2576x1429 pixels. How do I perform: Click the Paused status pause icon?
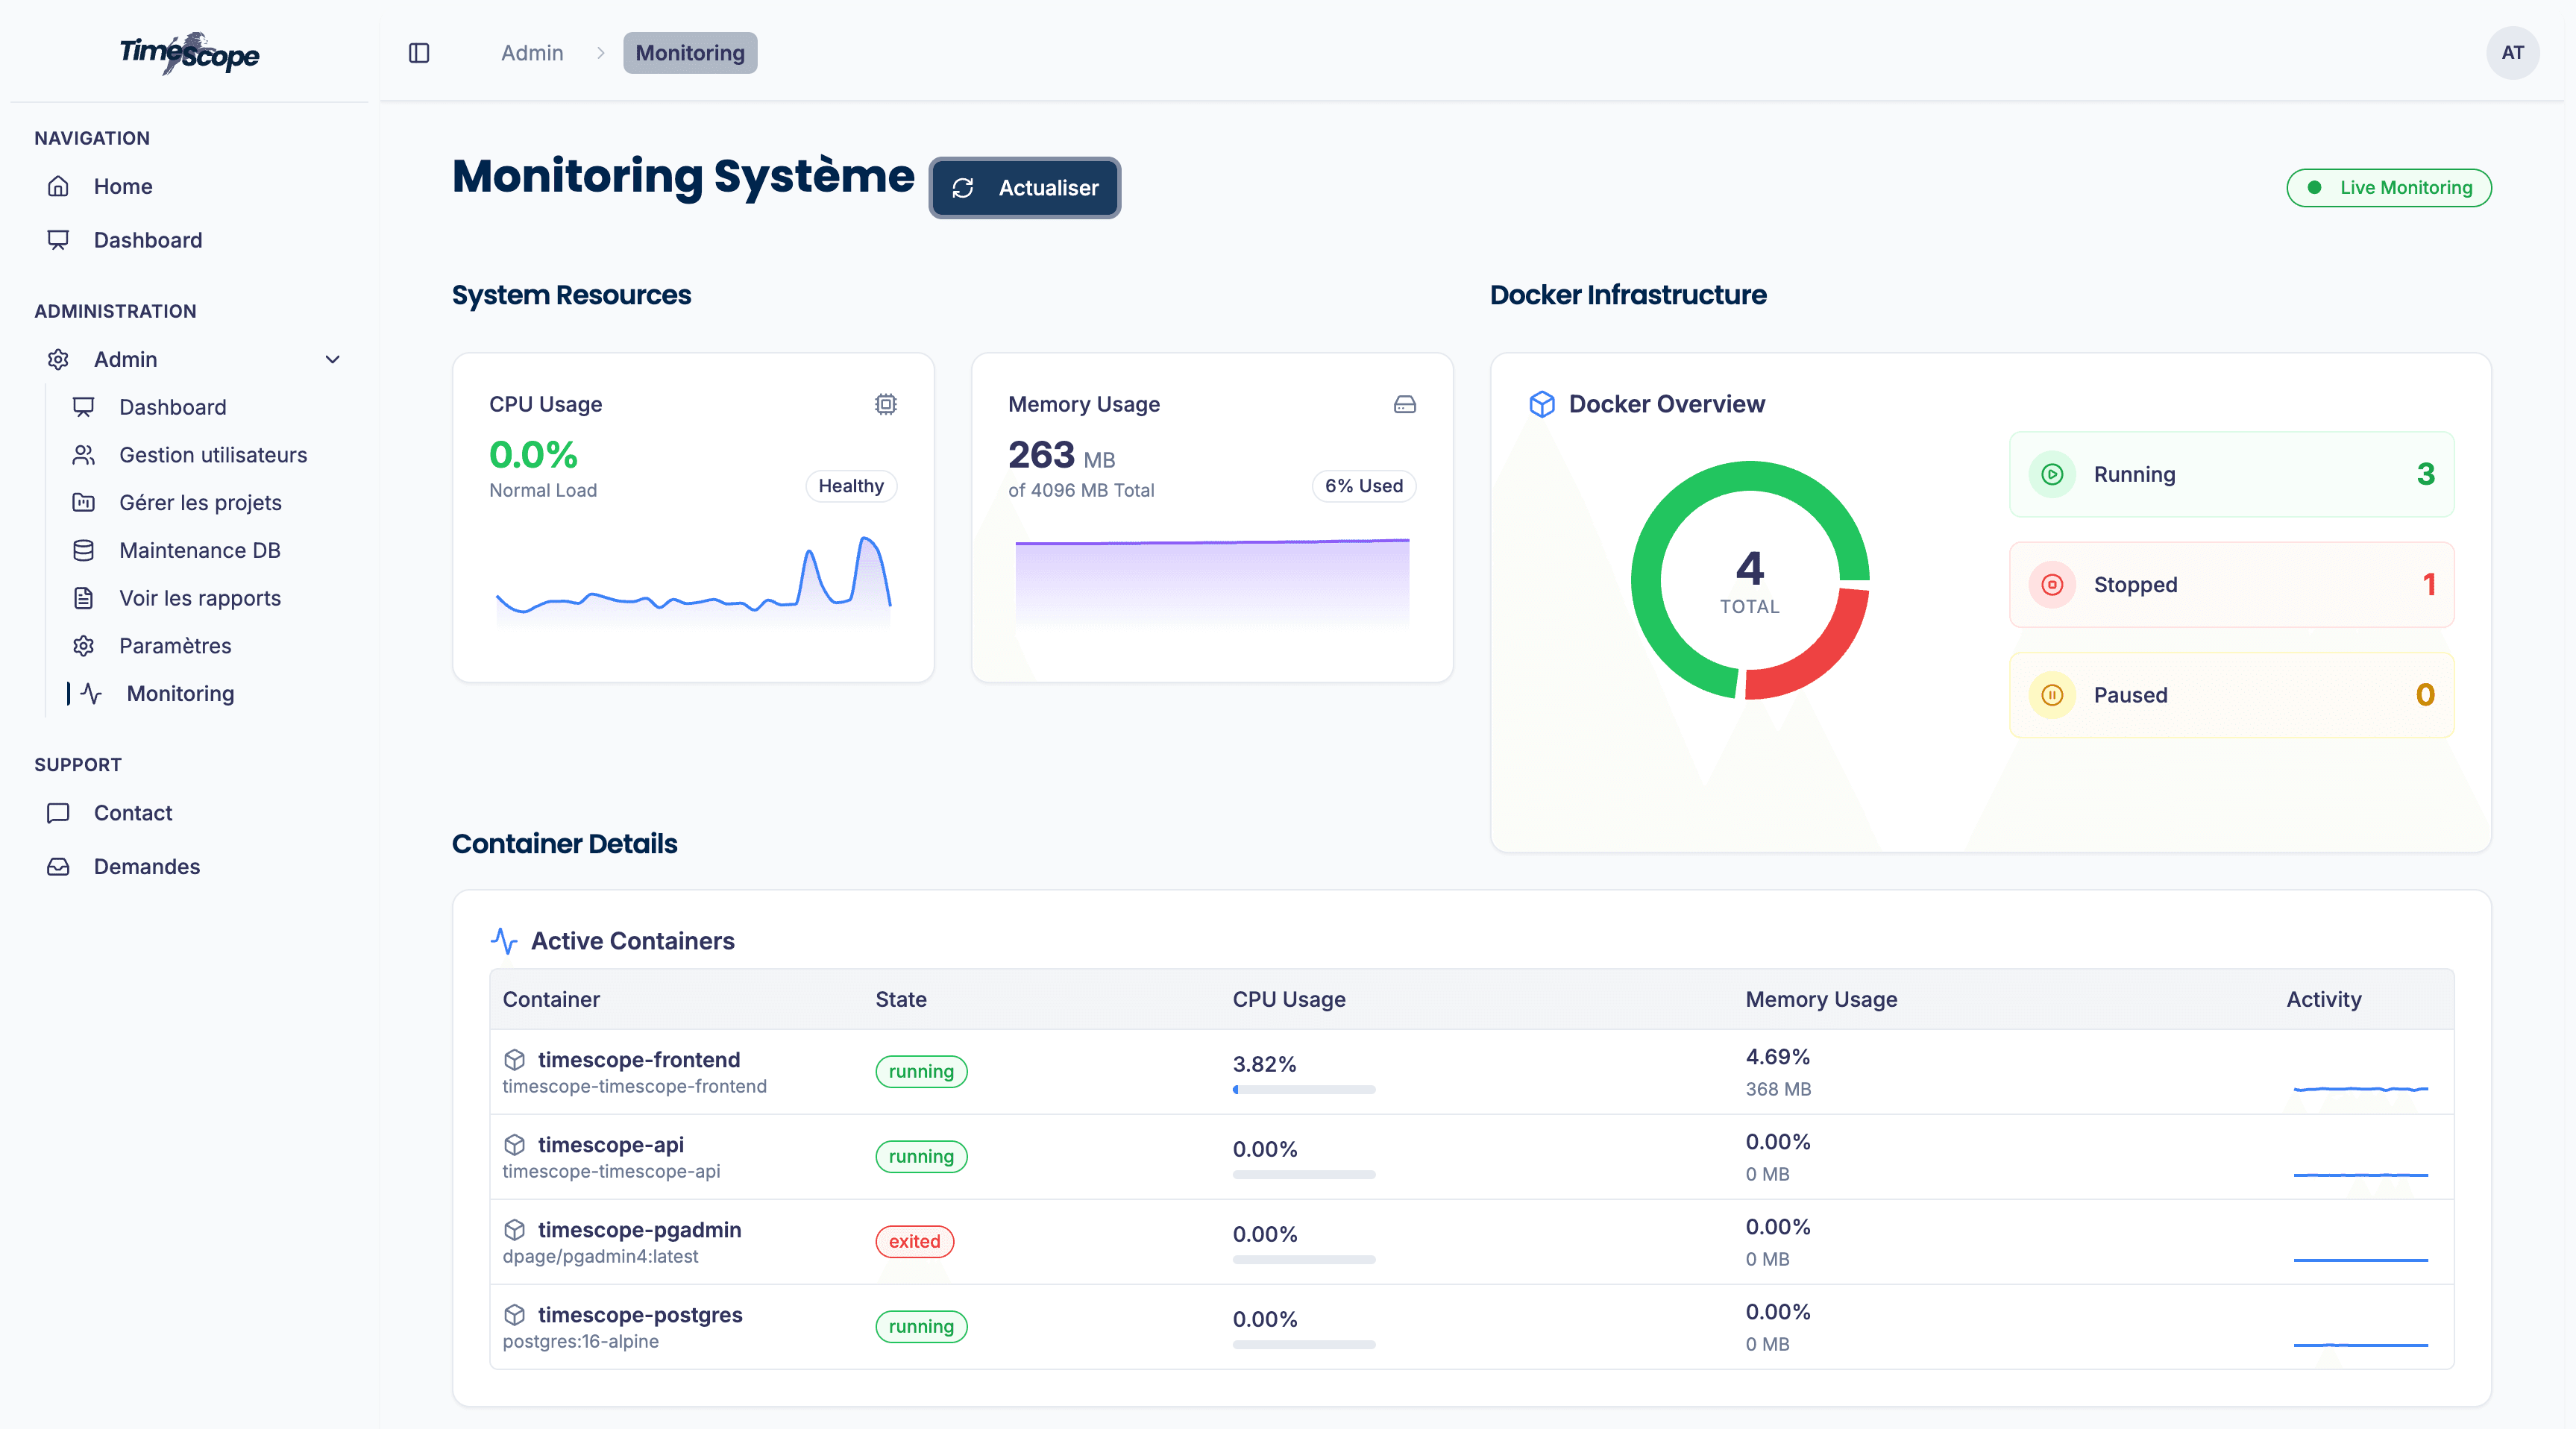click(2051, 695)
